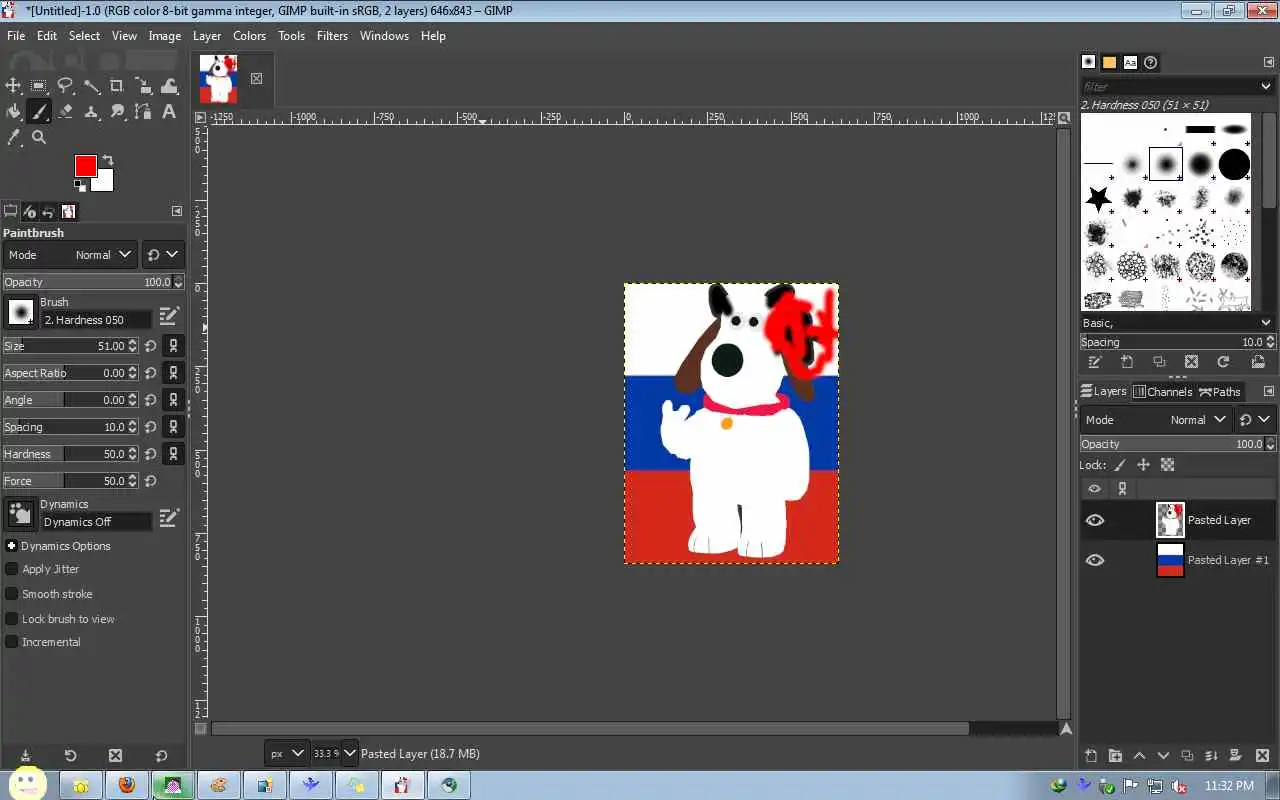
Task: Enable Apply Jitter checkbox
Action: point(12,569)
